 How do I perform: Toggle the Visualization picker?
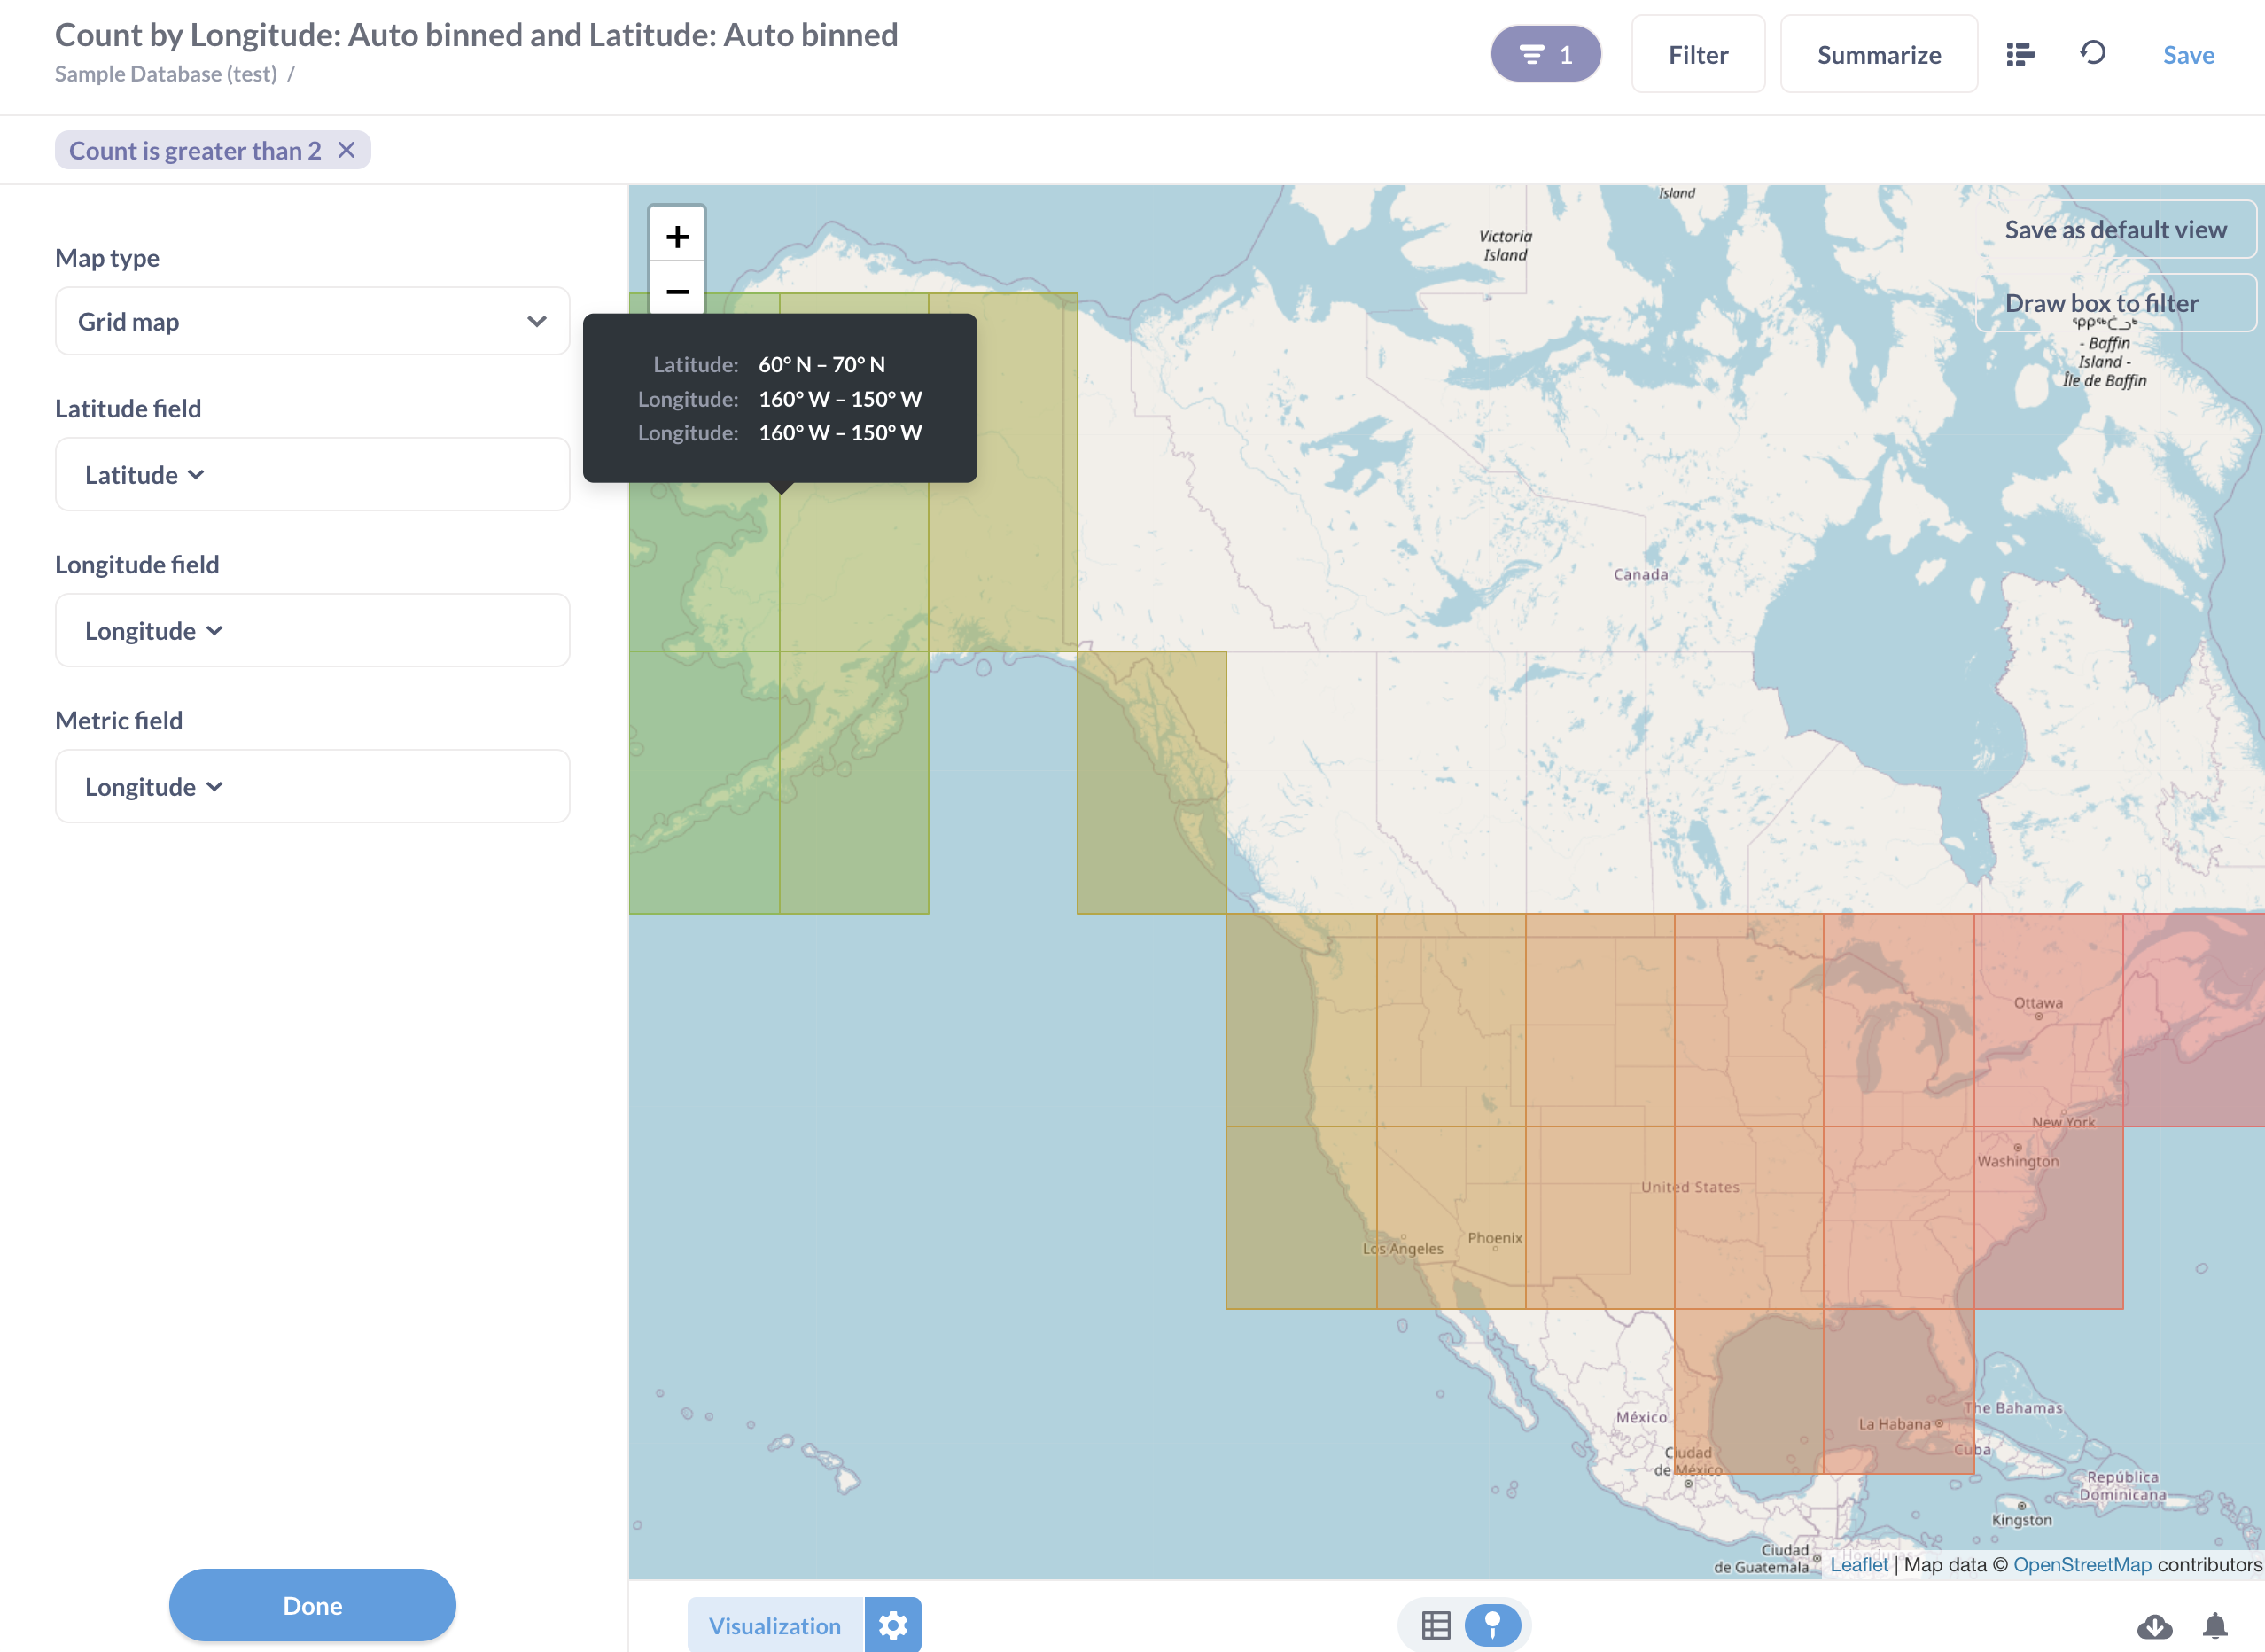click(774, 1624)
